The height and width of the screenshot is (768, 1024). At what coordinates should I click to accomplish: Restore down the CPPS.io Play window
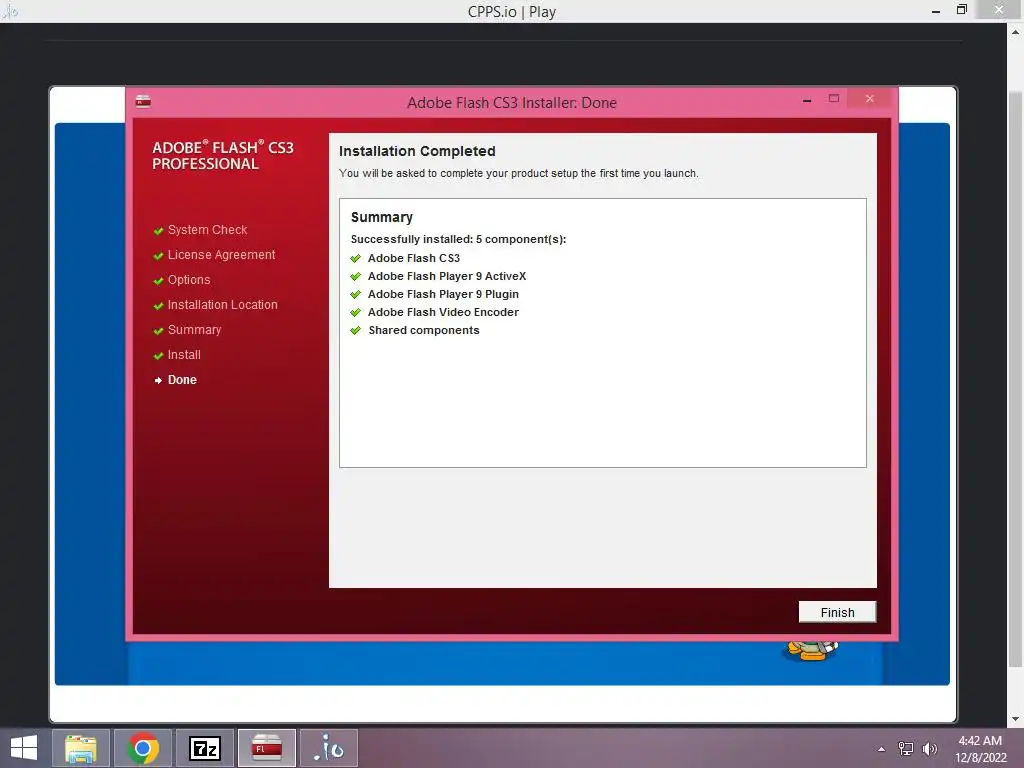pos(961,9)
